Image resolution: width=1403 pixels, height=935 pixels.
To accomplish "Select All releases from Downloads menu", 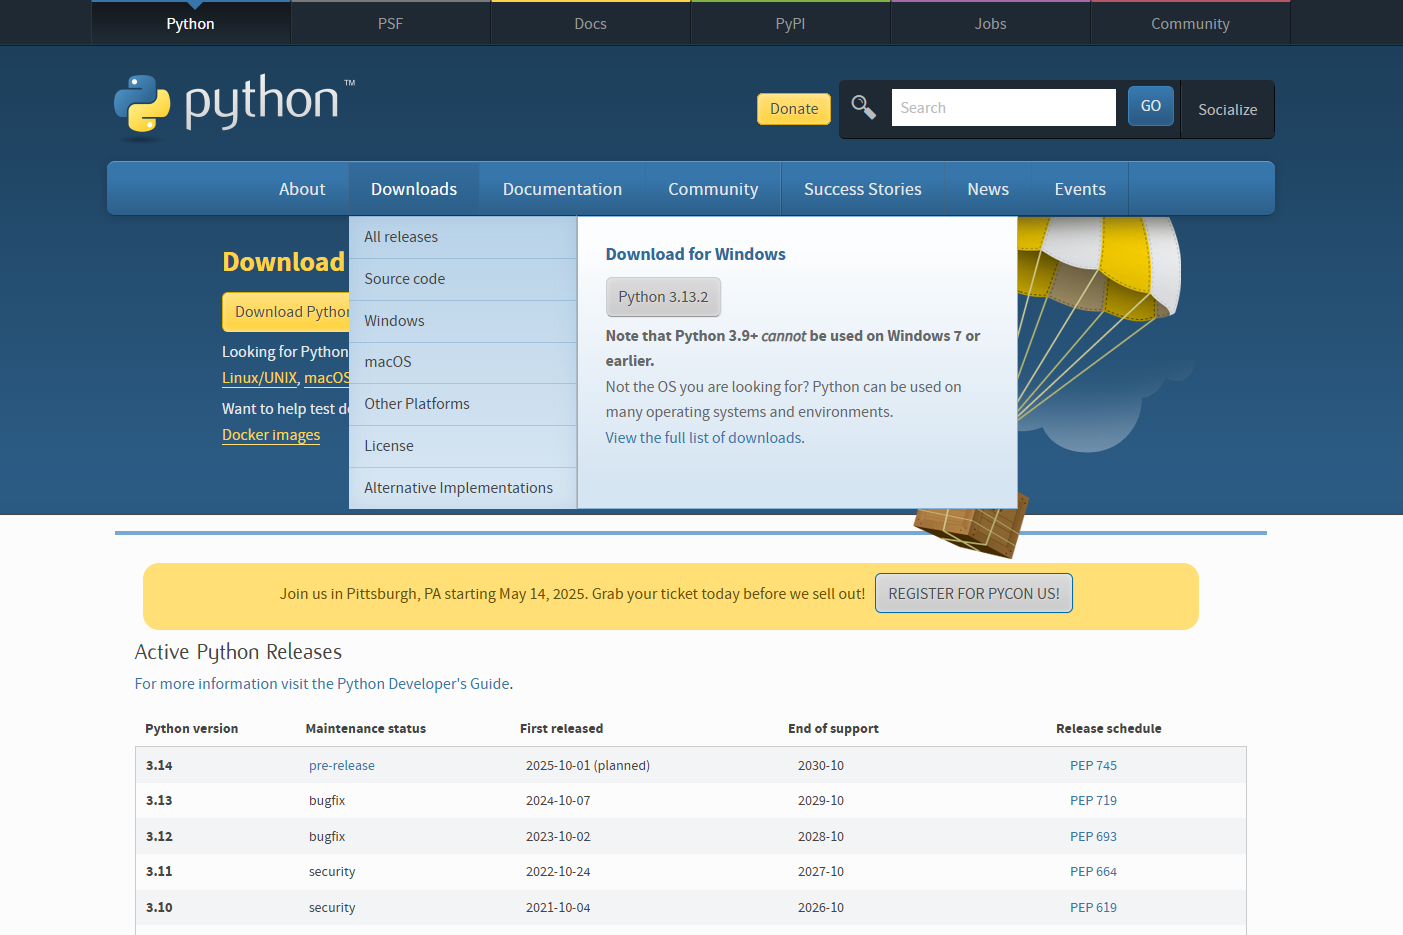I will point(463,237).
